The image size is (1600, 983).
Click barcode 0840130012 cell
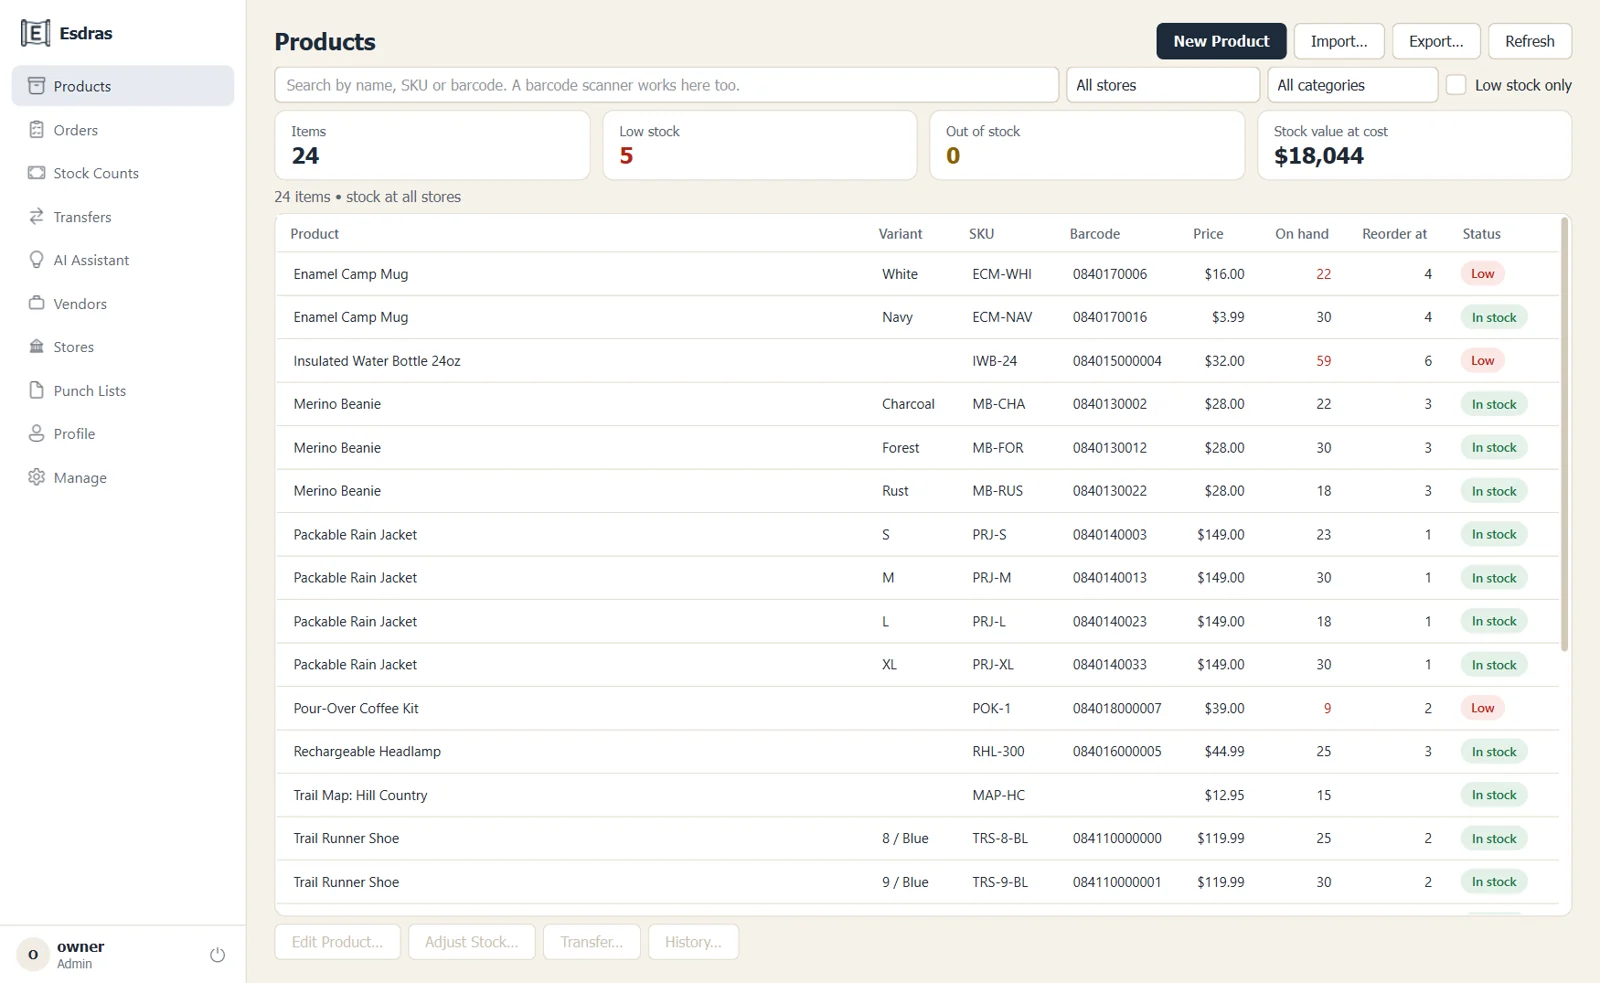(1110, 448)
